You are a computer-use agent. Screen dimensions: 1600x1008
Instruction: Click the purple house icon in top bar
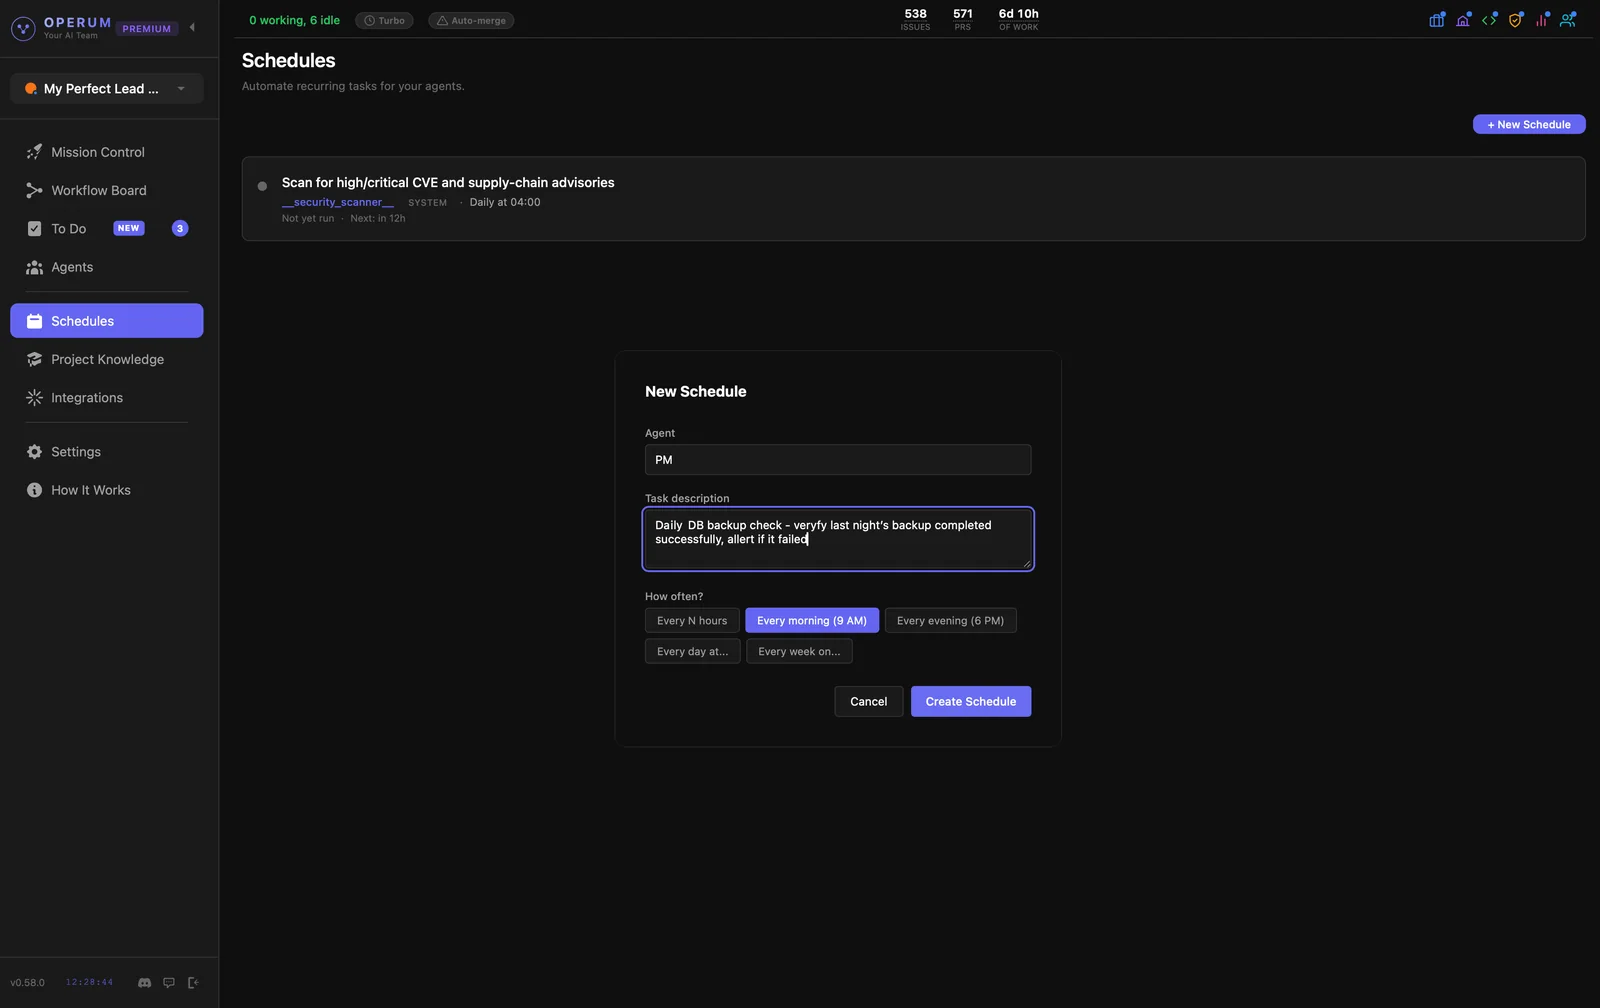pos(1463,20)
